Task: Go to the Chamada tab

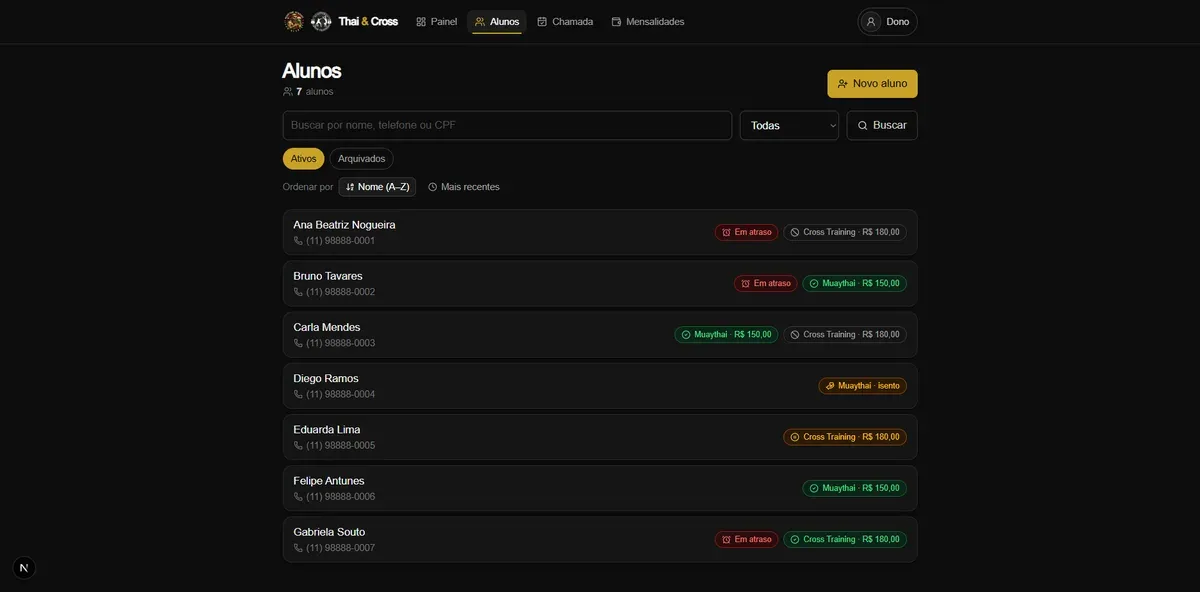Action: (x=565, y=22)
